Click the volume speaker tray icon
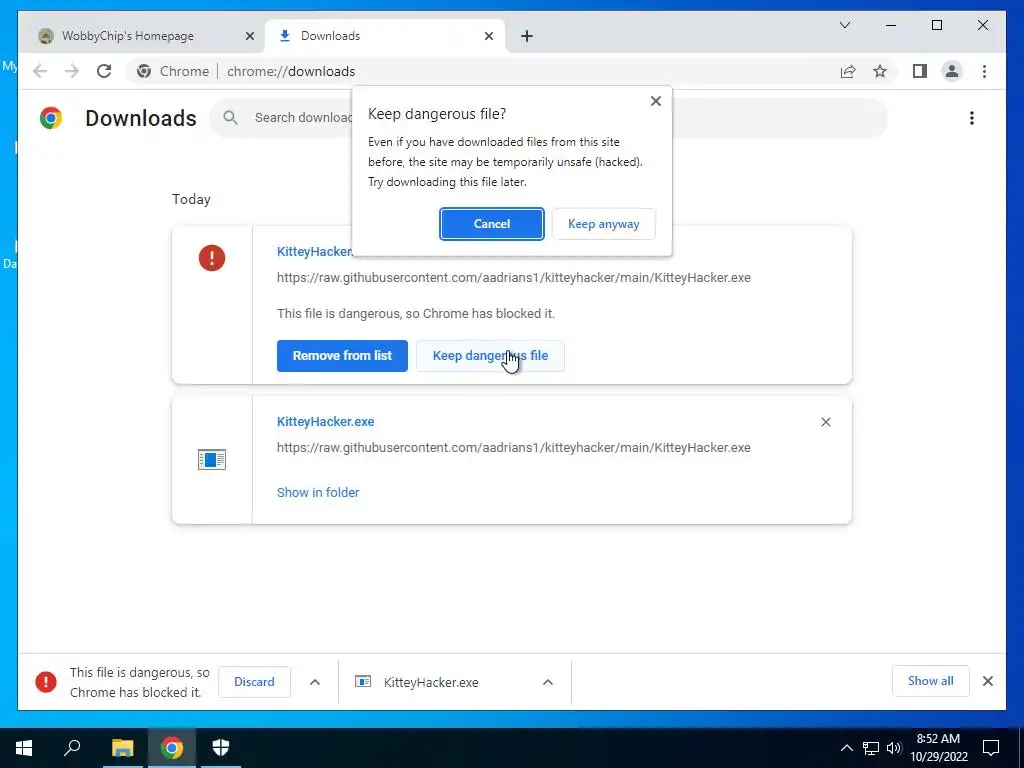 click(894, 748)
